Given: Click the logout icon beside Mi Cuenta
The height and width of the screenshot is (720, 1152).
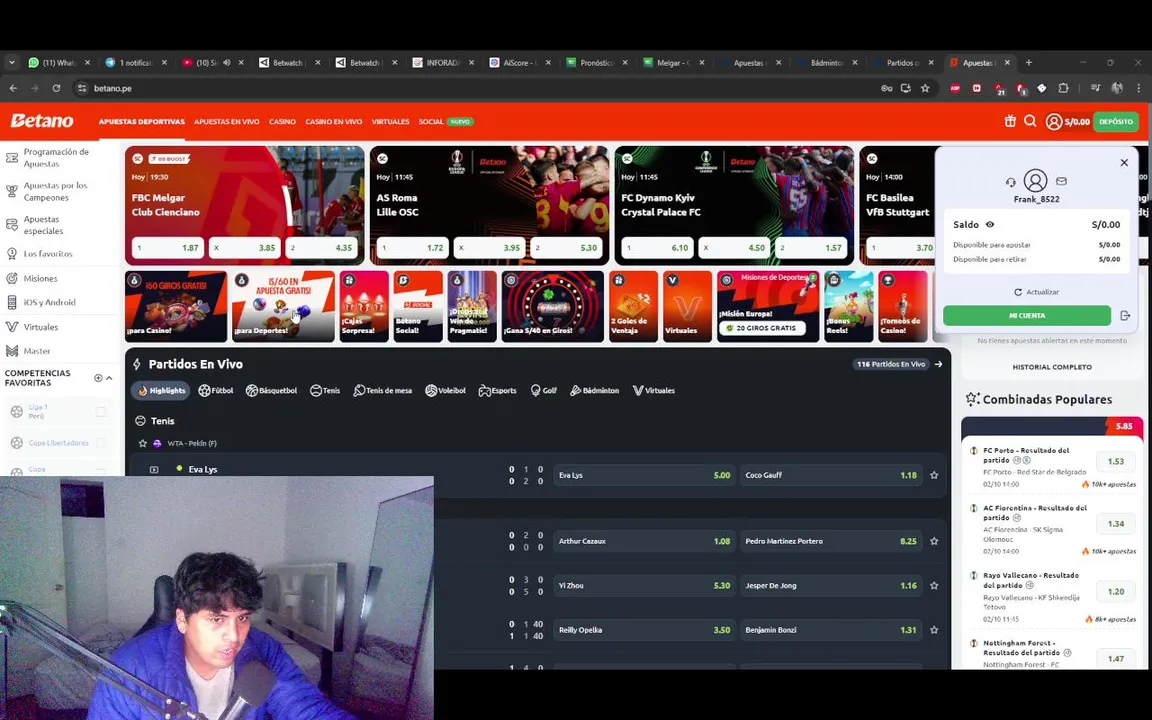Looking at the screenshot, I should pos(1125,316).
